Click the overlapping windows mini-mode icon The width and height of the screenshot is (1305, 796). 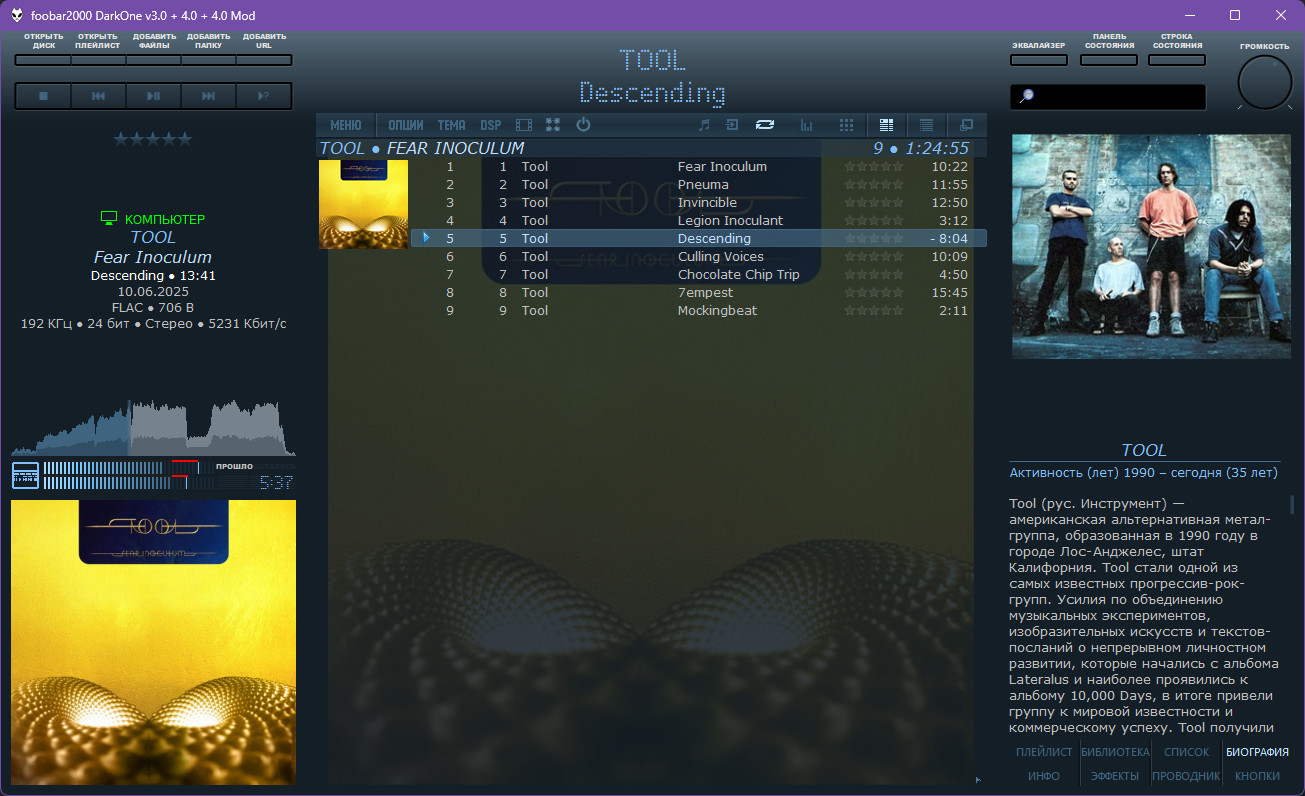pyautogui.click(x=966, y=125)
